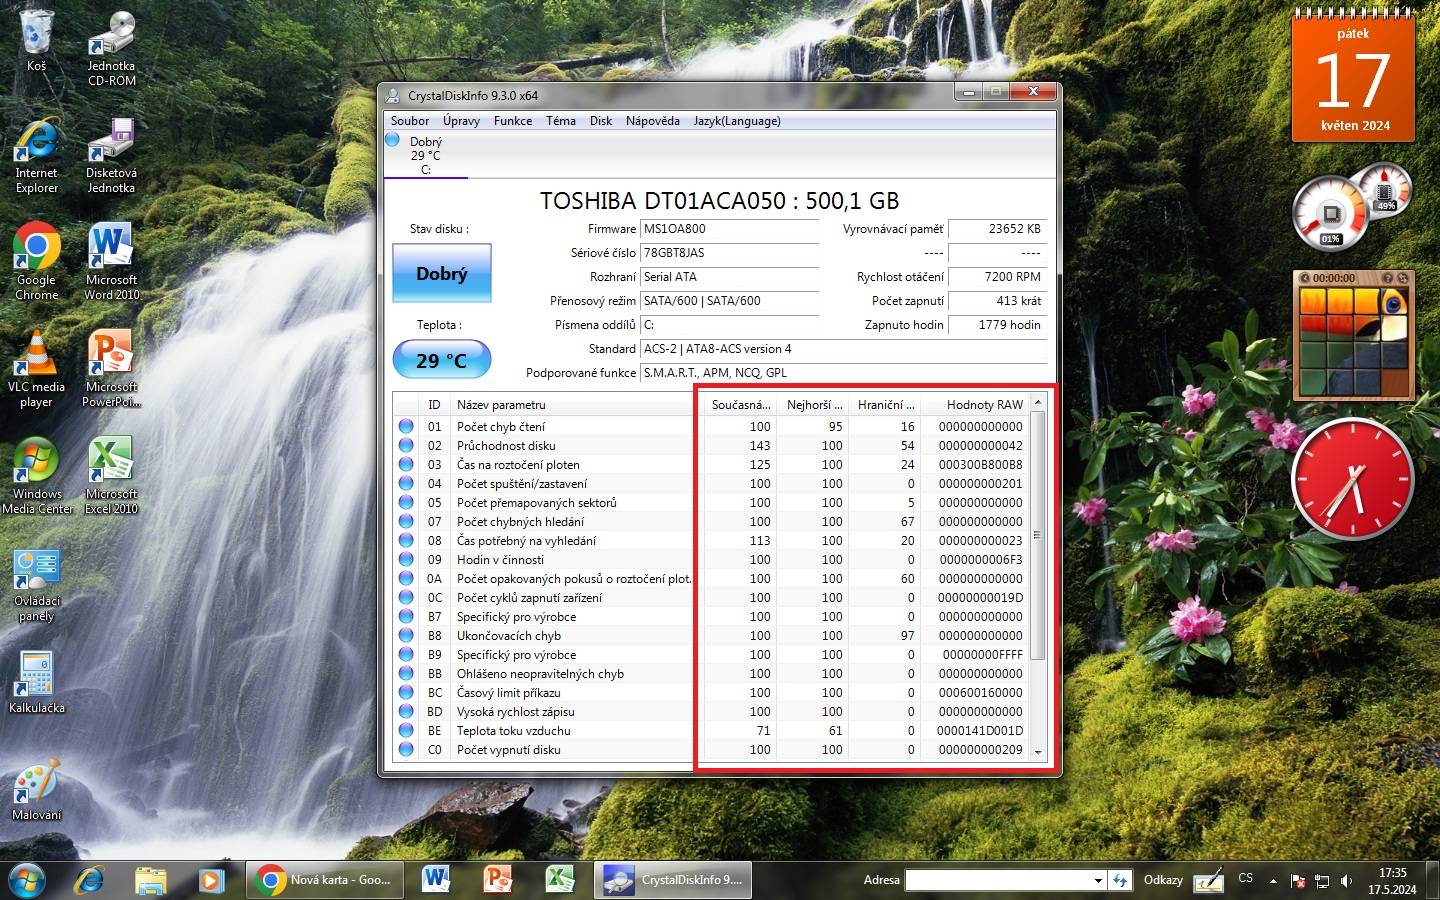Open the Jednotka CD-ROM desktop icon

point(111,48)
